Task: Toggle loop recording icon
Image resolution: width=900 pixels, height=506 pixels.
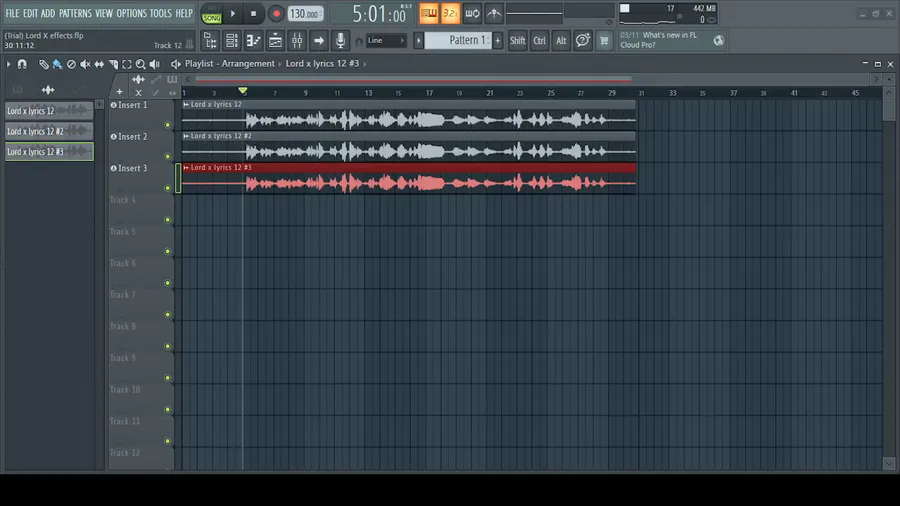Action: point(472,14)
